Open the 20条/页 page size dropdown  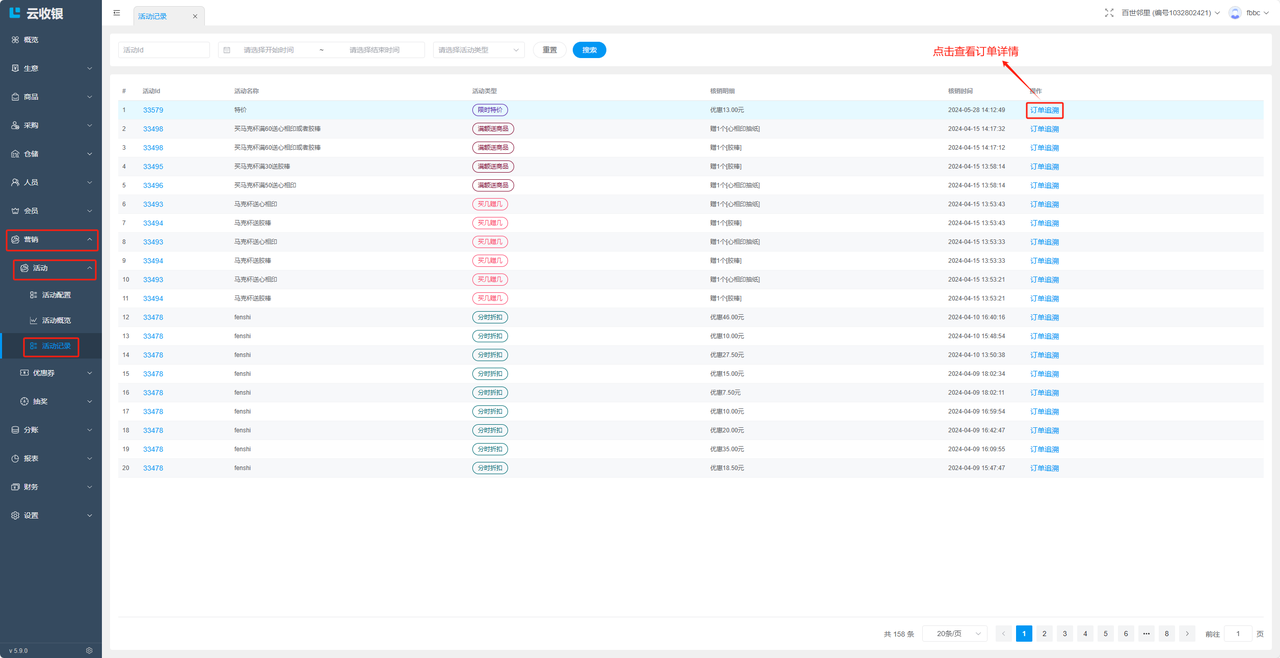[955, 634]
